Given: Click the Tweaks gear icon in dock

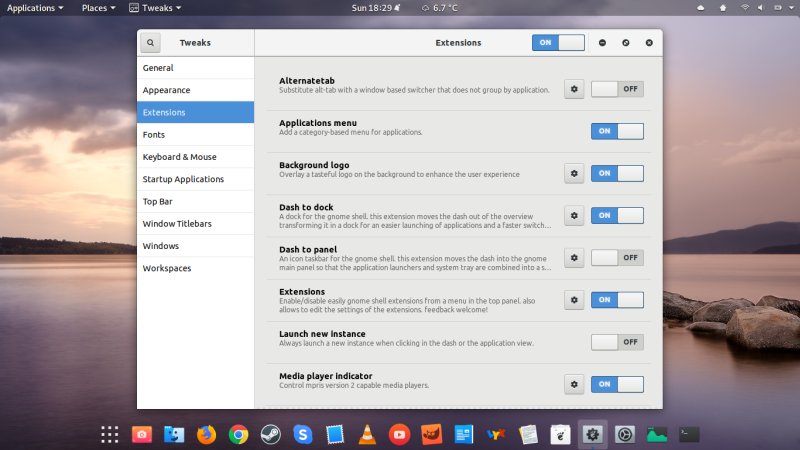Looking at the screenshot, I should (x=592, y=435).
